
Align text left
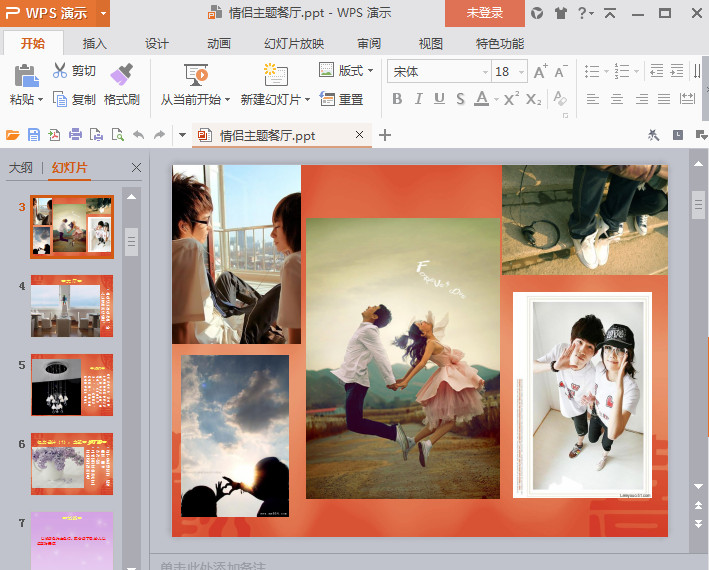(592, 99)
